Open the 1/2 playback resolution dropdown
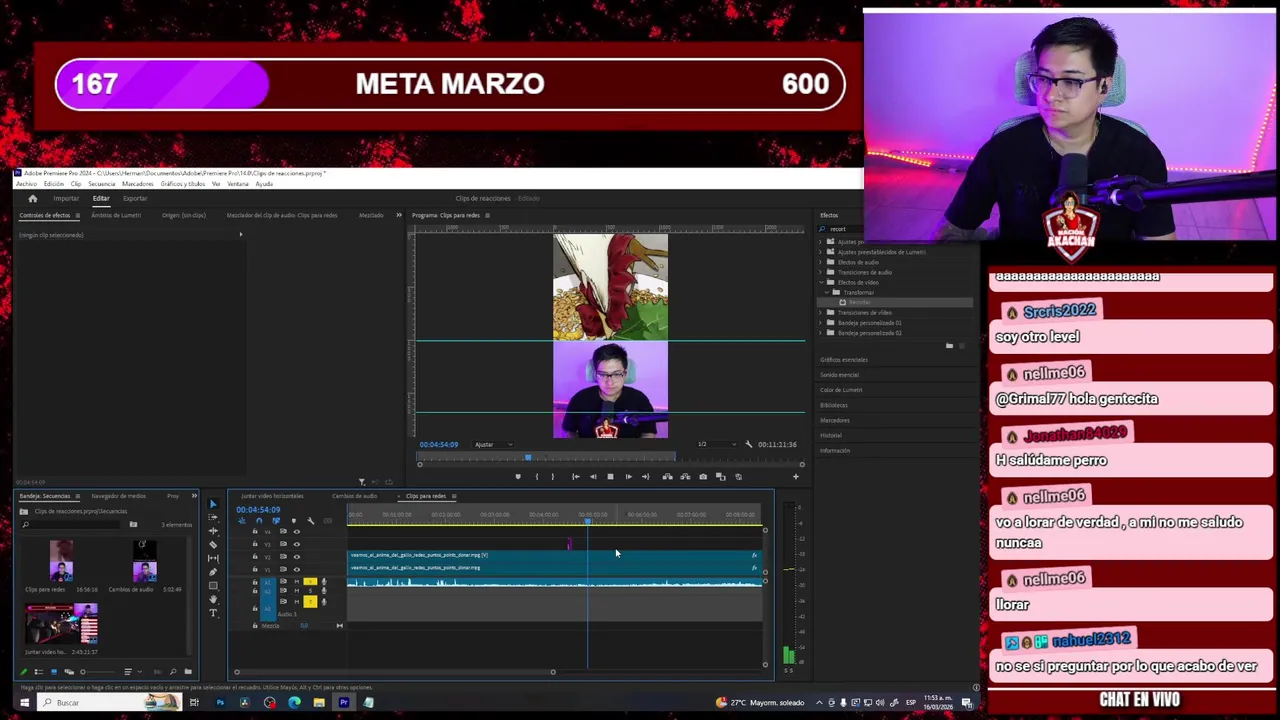This screenshot has height=720, width=1280. [x=718, y=444]
